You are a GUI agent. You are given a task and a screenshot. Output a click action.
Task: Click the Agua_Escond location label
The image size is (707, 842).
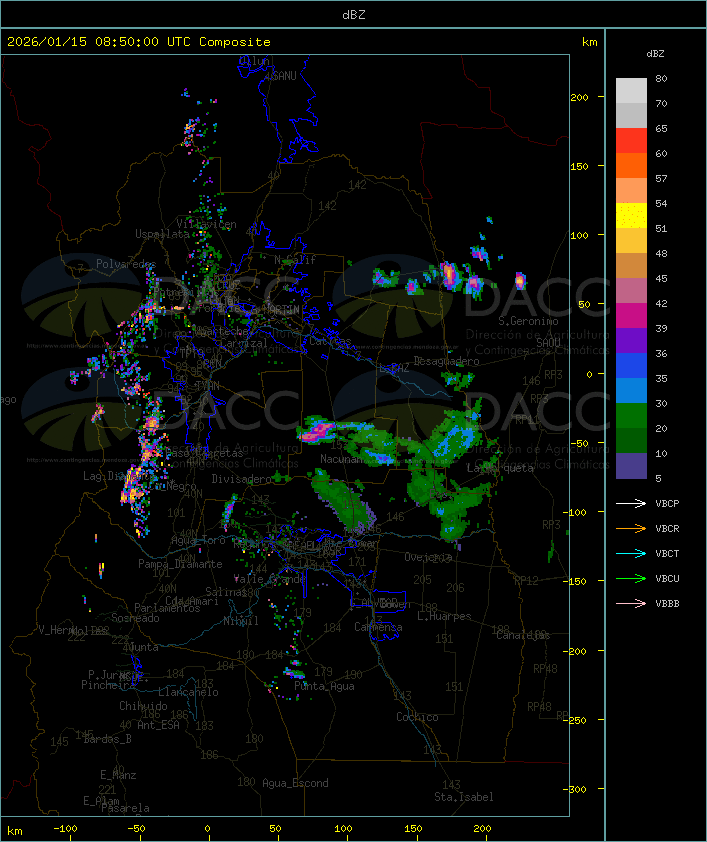[295, 783]
